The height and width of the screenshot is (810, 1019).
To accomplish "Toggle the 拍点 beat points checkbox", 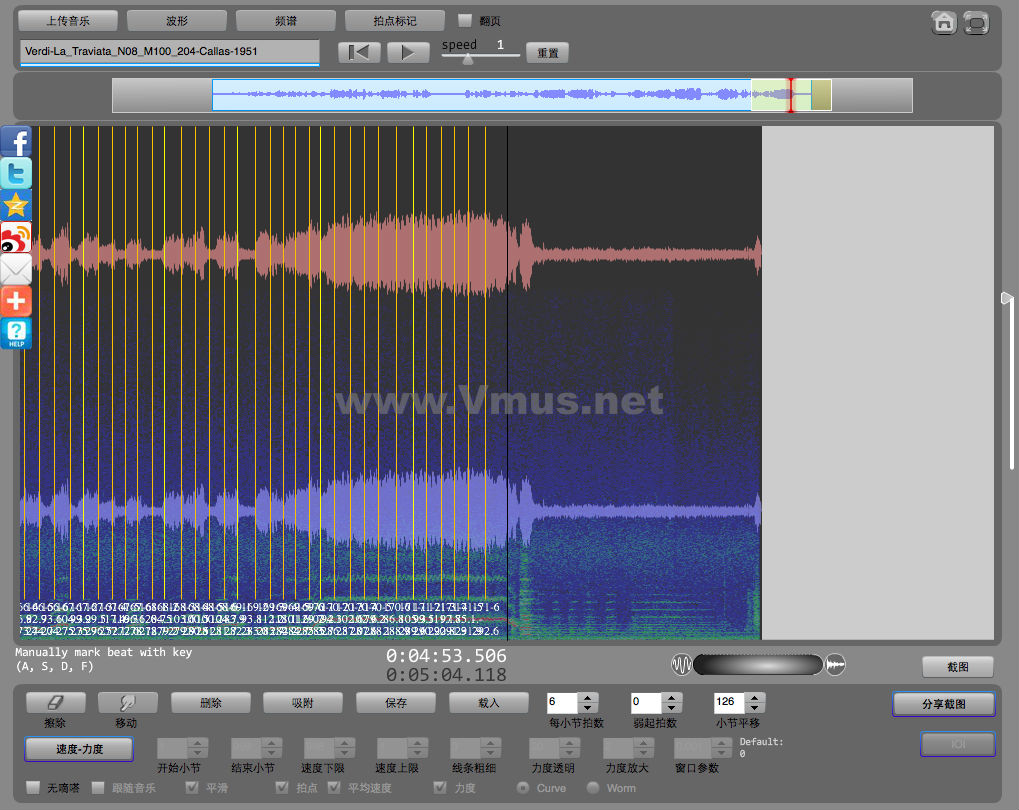I will [x=282, y=788].
